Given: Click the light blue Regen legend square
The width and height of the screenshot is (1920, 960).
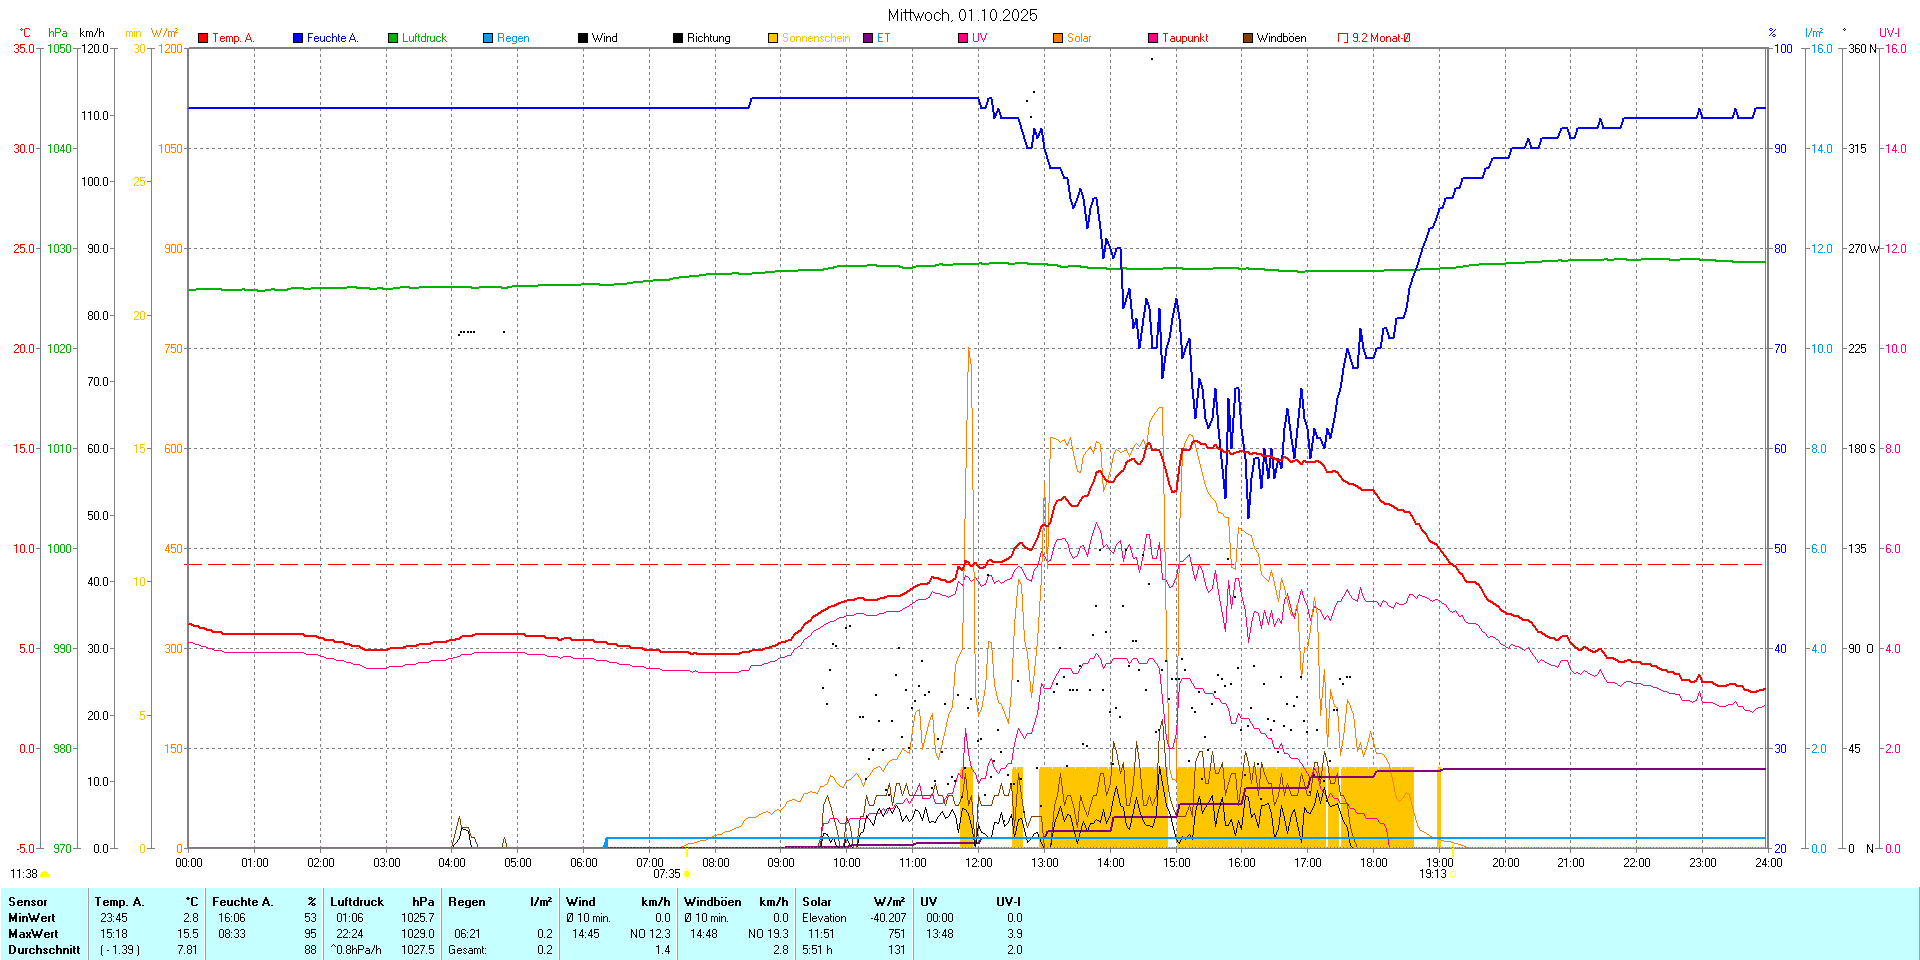Looking at the screenshot, I should click(488, 38).
